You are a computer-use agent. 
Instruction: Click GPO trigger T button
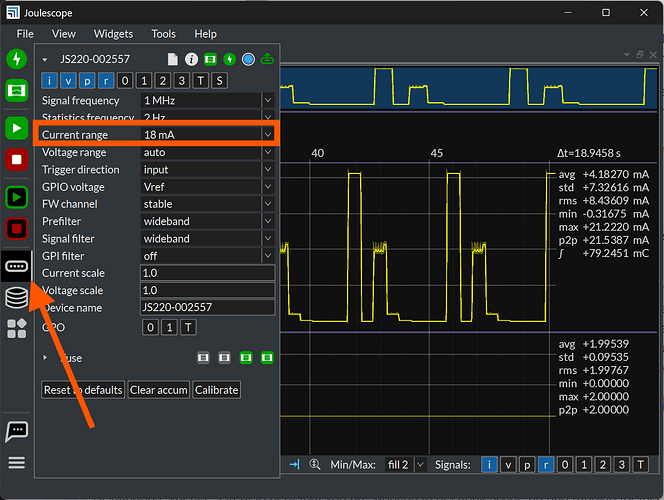[x=188, y=327]
